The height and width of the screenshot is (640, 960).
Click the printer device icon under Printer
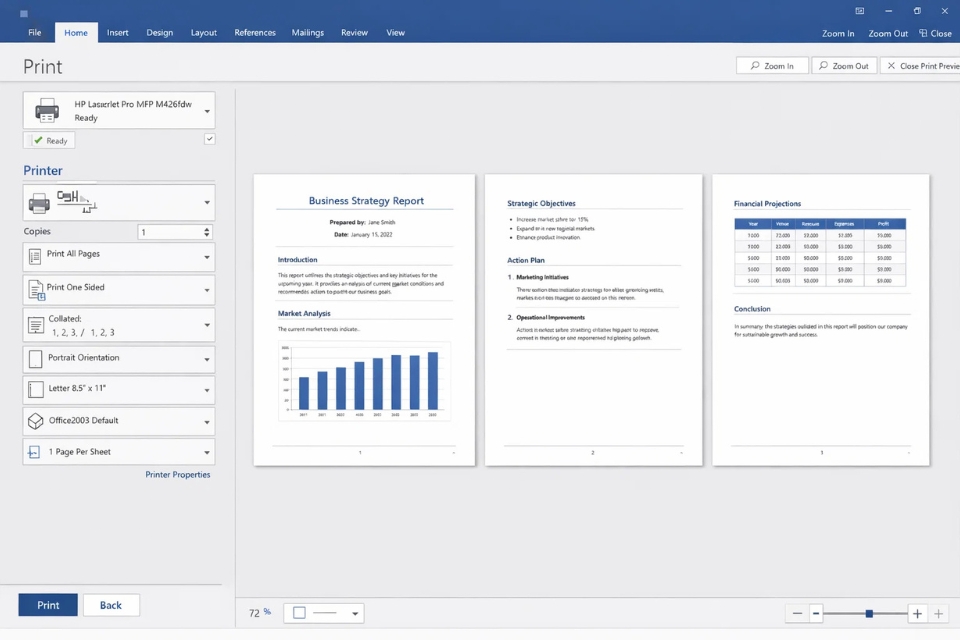38,201
